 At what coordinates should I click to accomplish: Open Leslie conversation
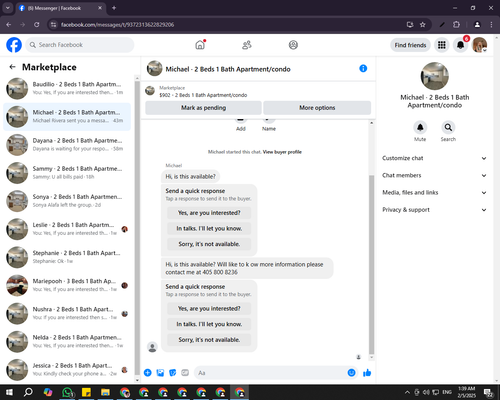click(x=67, y=229)
